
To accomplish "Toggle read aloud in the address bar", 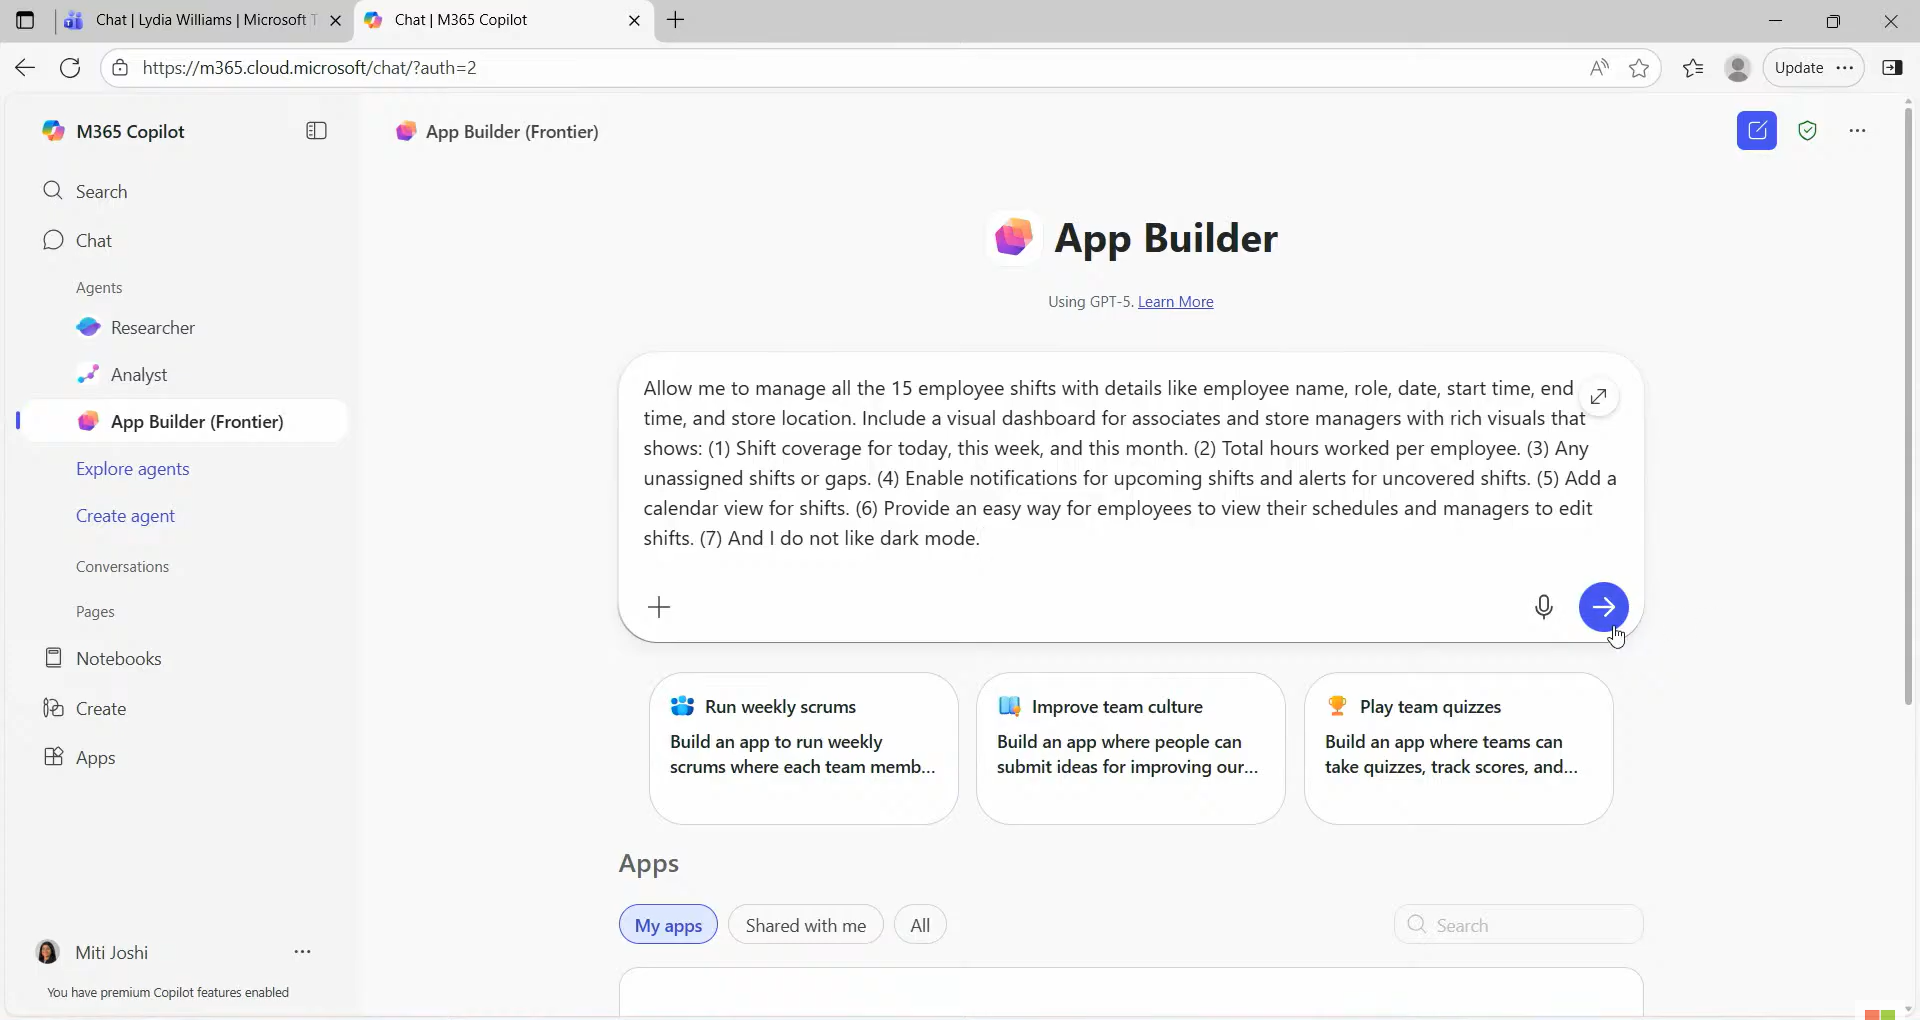I will tap(1599, 67).
